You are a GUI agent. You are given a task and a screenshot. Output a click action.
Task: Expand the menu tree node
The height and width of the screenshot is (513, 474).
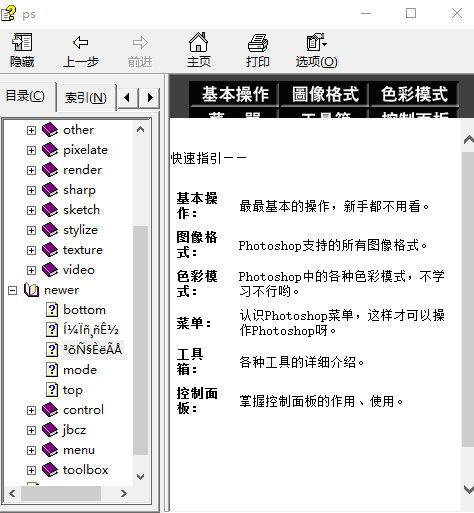(31, 450)
